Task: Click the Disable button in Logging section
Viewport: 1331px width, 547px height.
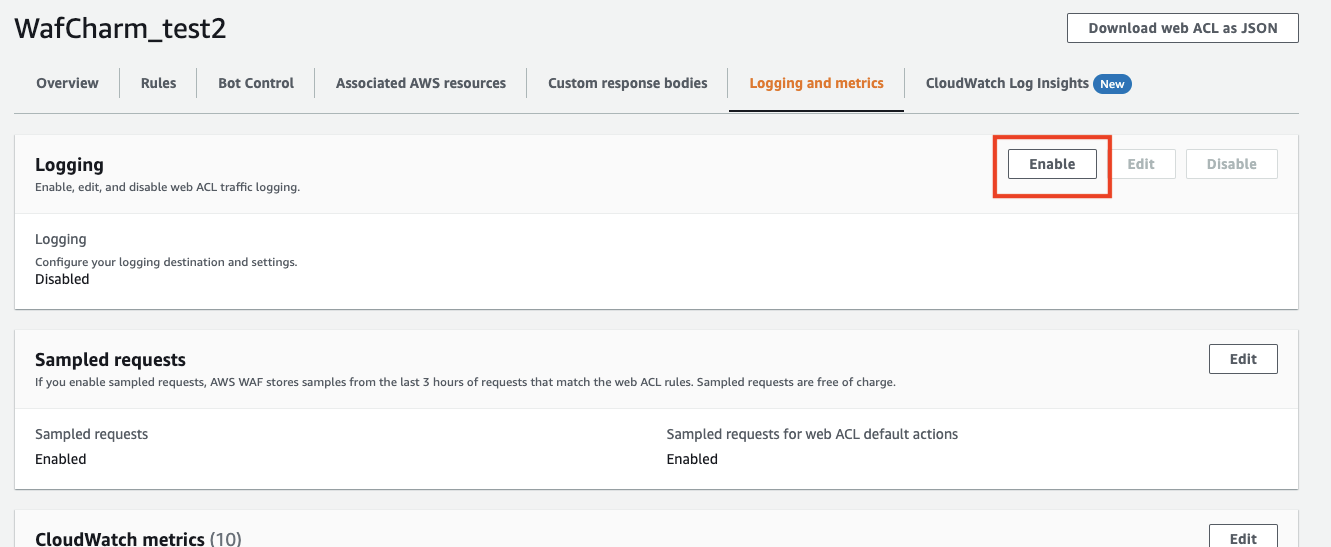Action: (x=1231, y=164)
